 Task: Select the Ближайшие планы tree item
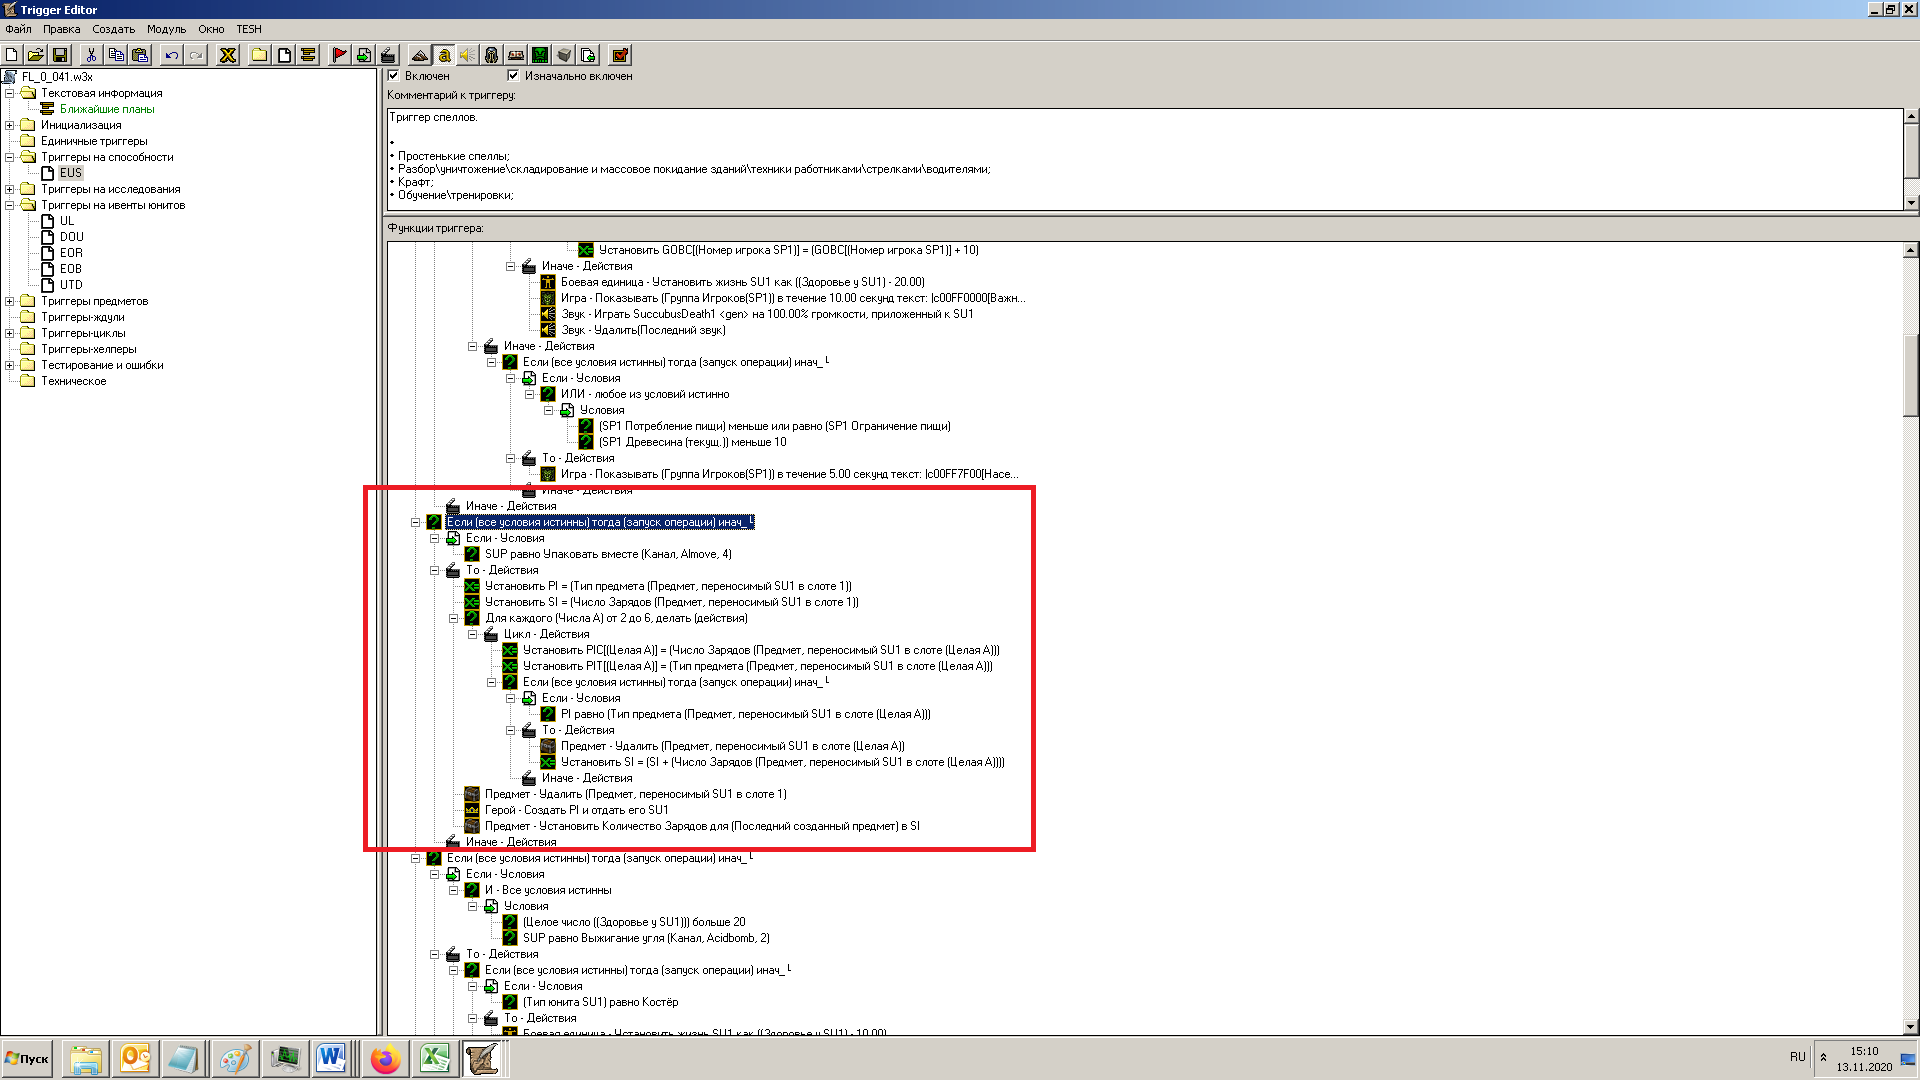[107, 109]
